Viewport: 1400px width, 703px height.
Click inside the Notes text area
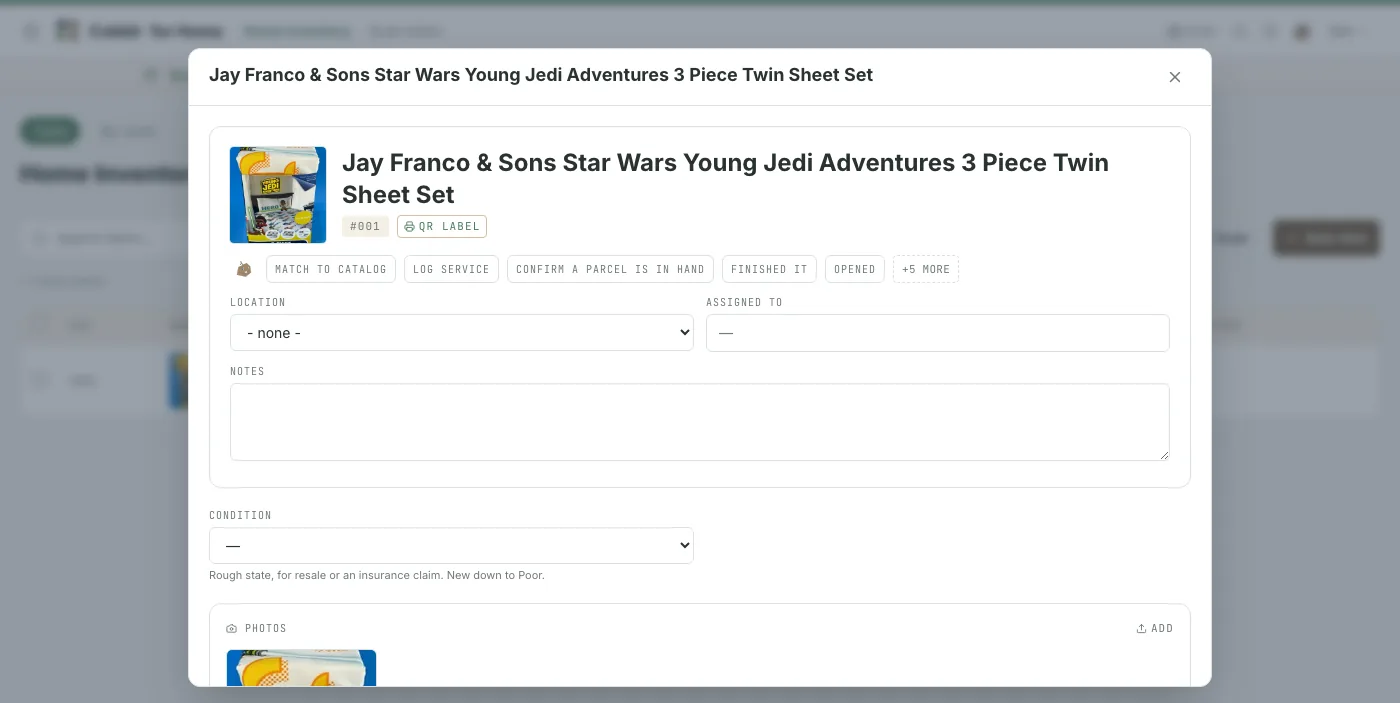coord(700,422)
